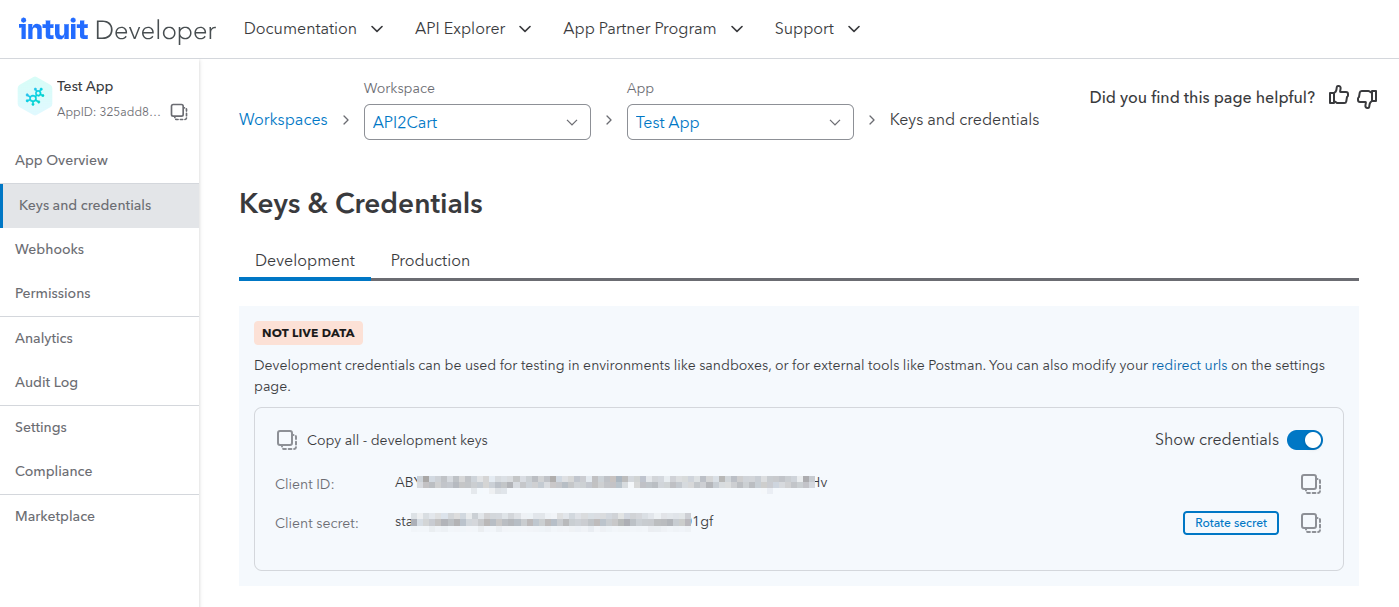The image size is (1399, 607).
Task: Click the Client secret label
Action: [317, 523]
